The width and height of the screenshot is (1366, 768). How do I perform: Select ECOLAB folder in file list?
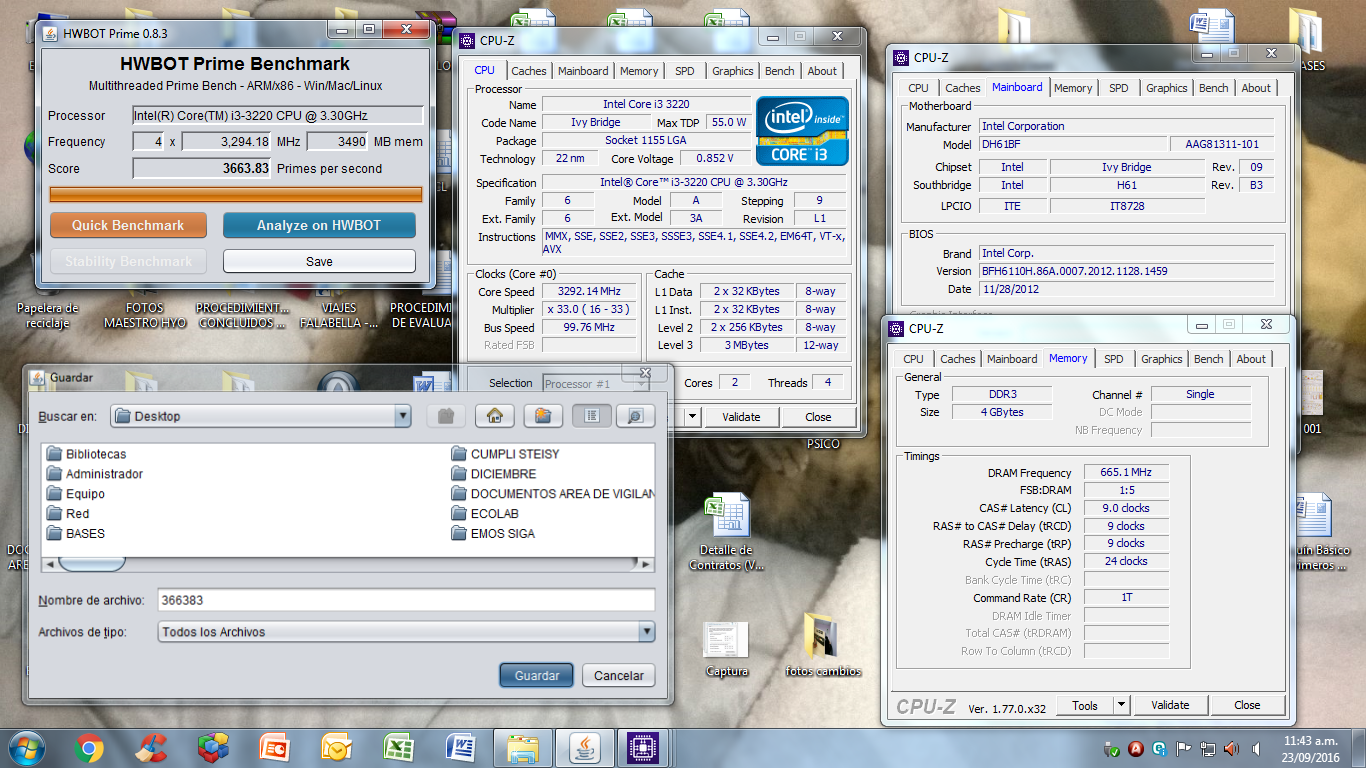485,514
